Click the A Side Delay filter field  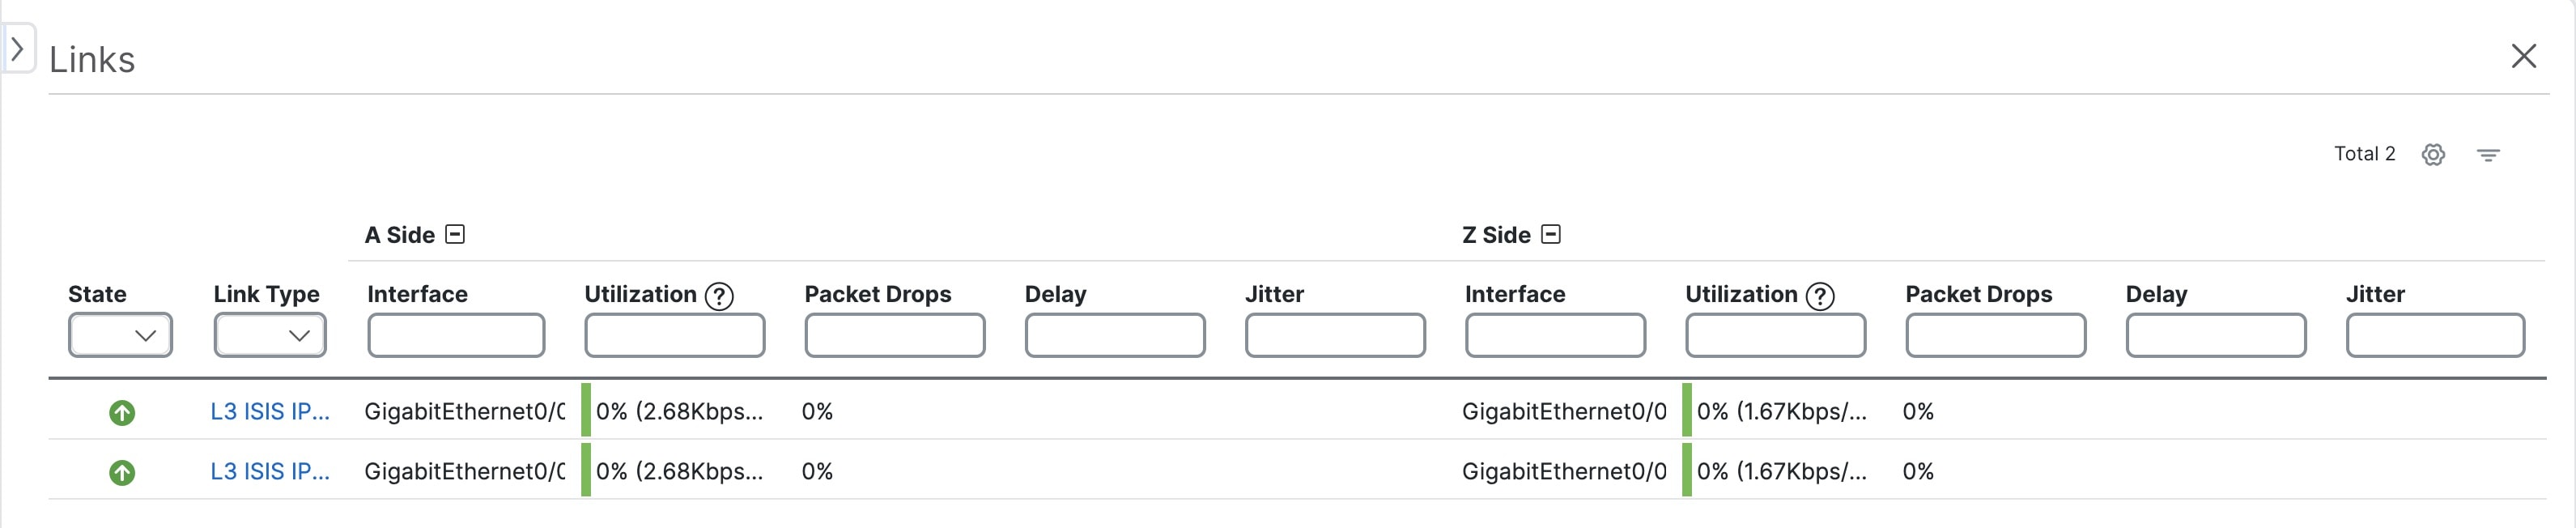(1114, 335)
